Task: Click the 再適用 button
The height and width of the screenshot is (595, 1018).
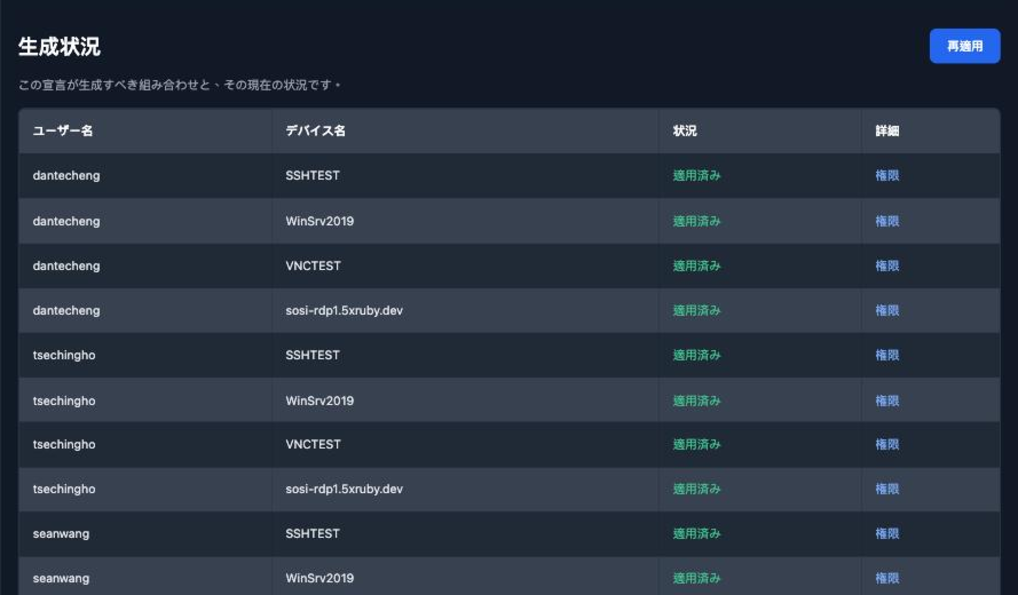Action: coord(964,46)
